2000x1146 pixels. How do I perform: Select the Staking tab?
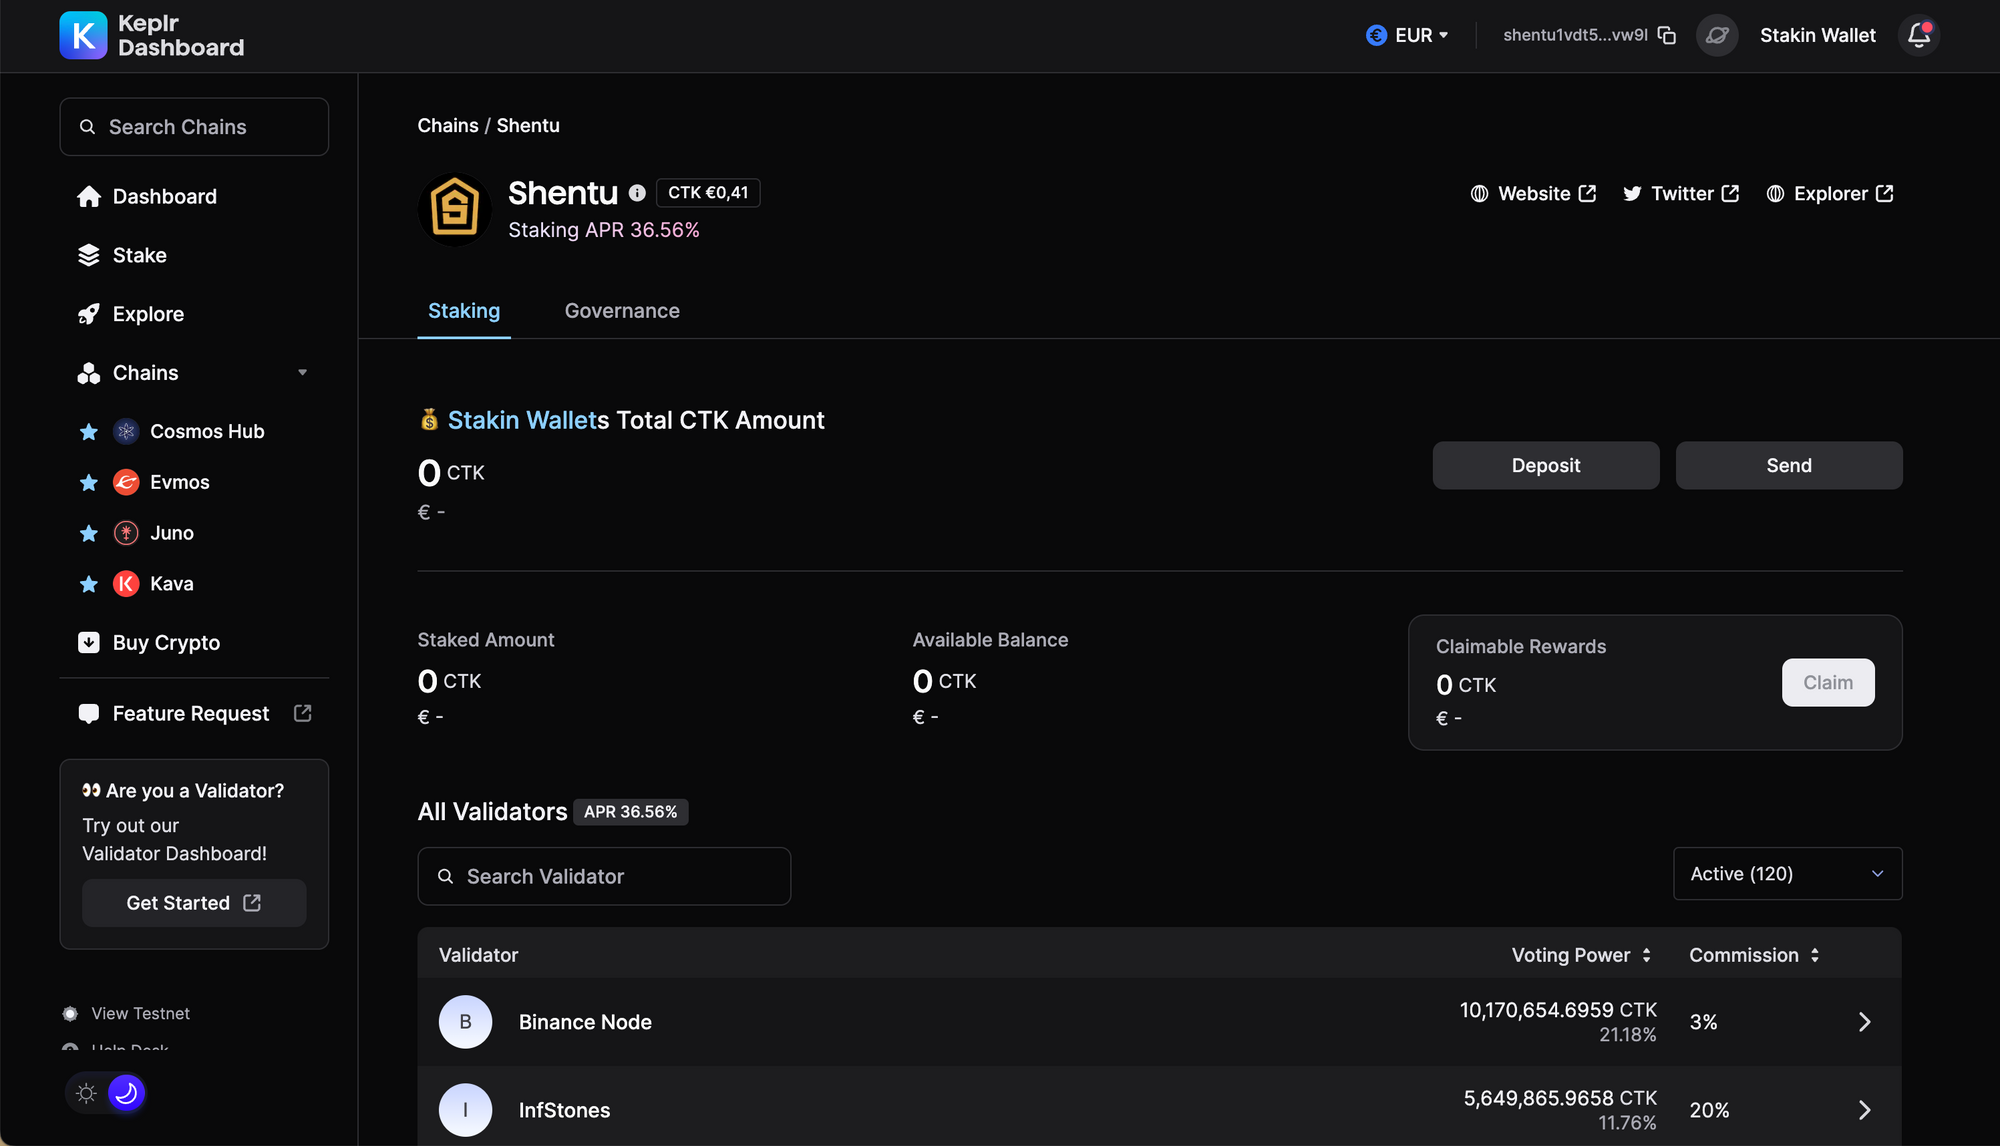point(464,311)
